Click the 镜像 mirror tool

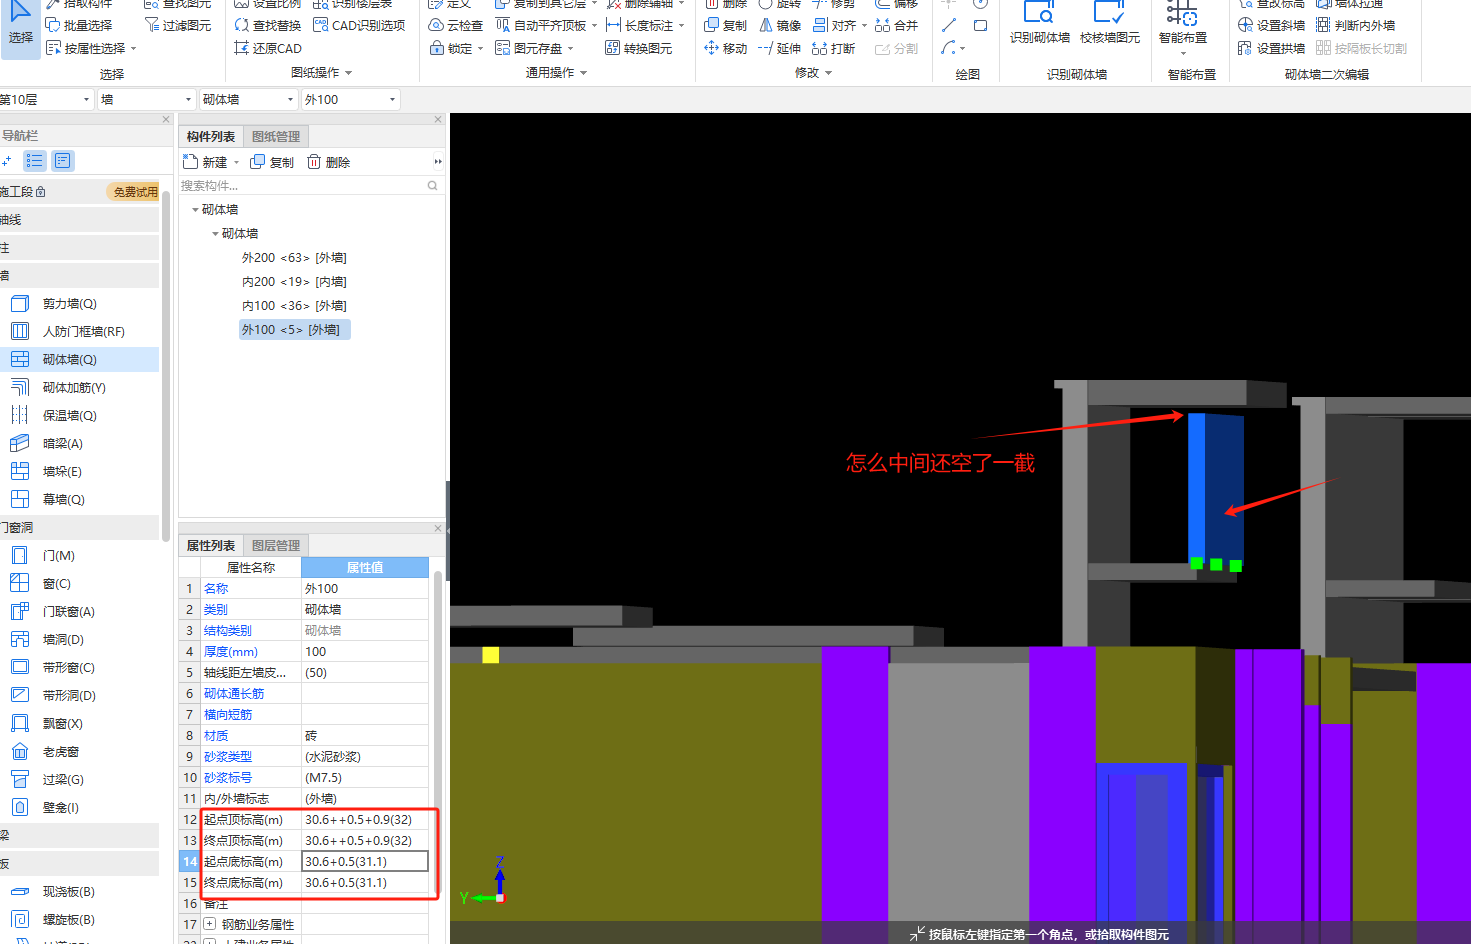tap(780, 25)
